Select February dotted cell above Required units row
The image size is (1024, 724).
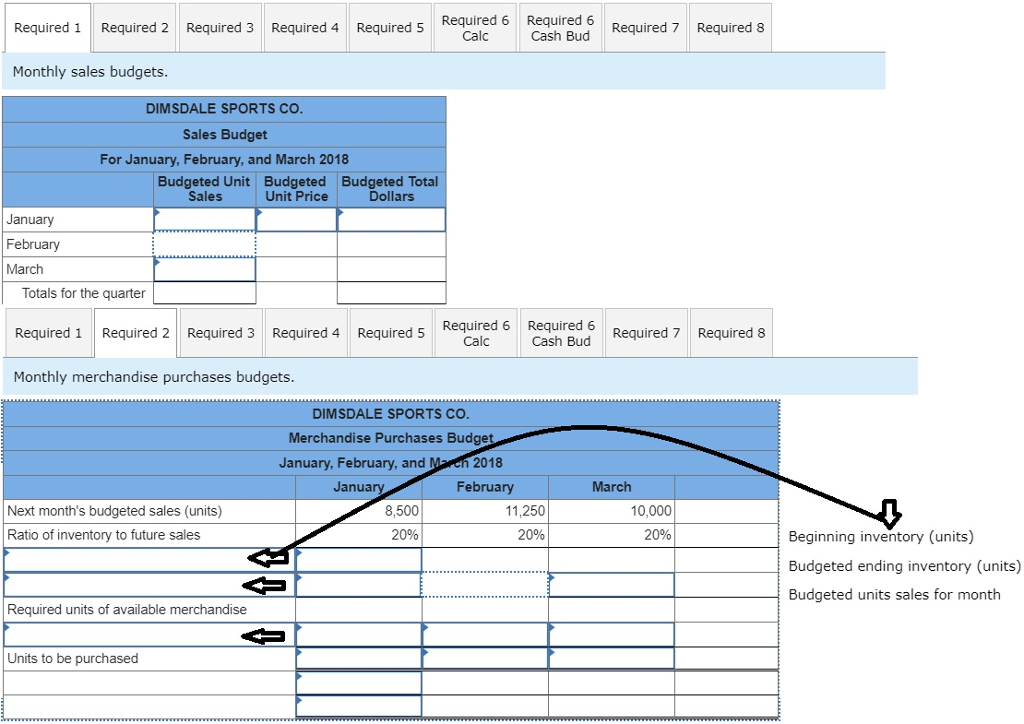(x=485, y=585)
